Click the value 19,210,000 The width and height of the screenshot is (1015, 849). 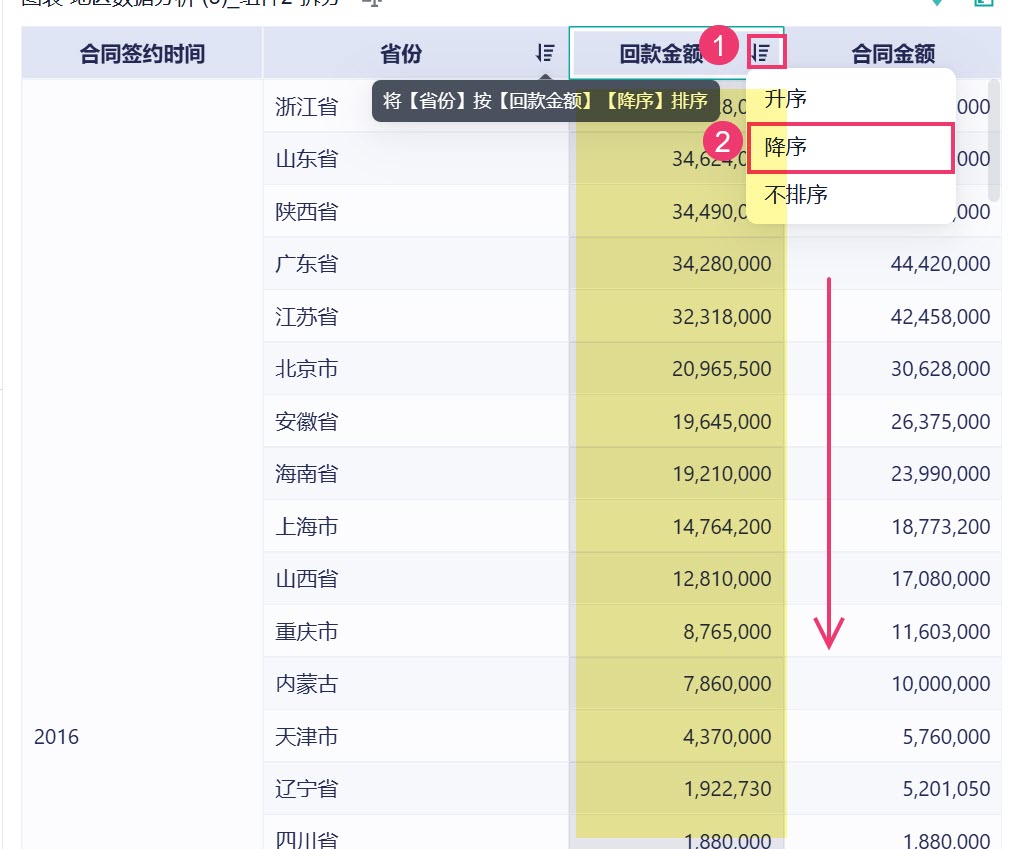click(x=721, y=474)
